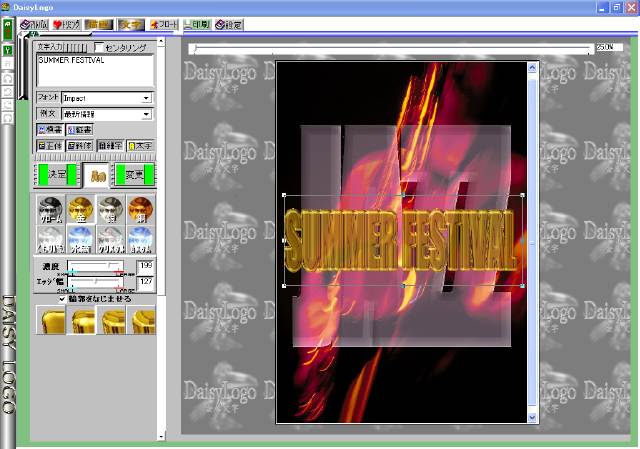Click the gold Aa text preview icon
The height and width of the screenshot is (449, 640).
(97, 176)
